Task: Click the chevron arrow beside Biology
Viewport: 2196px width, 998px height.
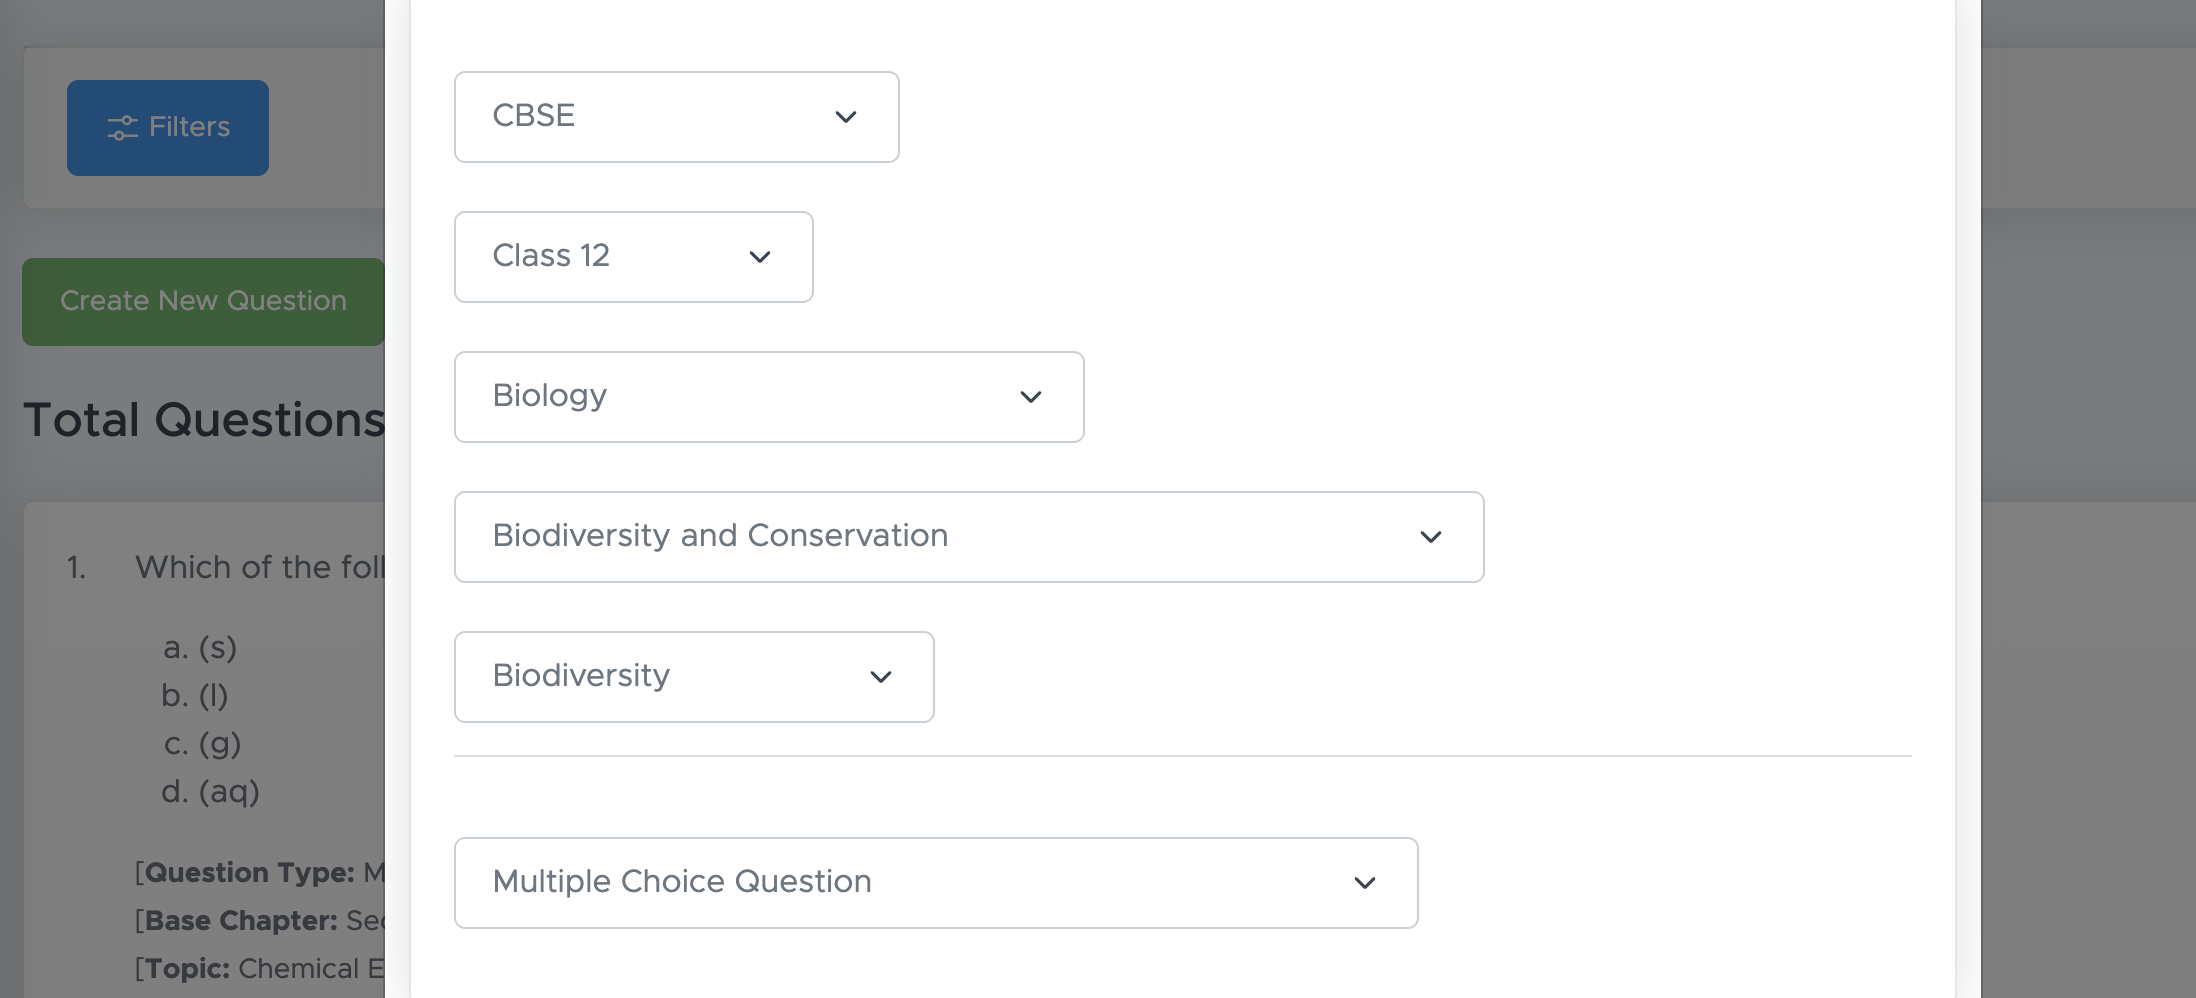Action: click(1031, 397)
